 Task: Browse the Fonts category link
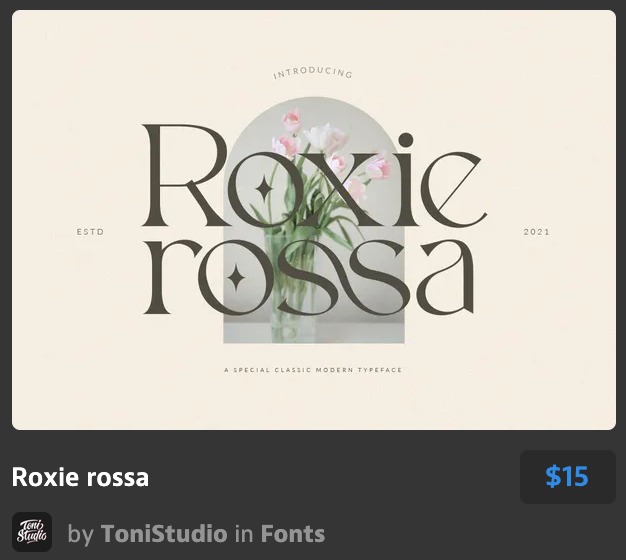pyautogui.click(x=292, y=534)
